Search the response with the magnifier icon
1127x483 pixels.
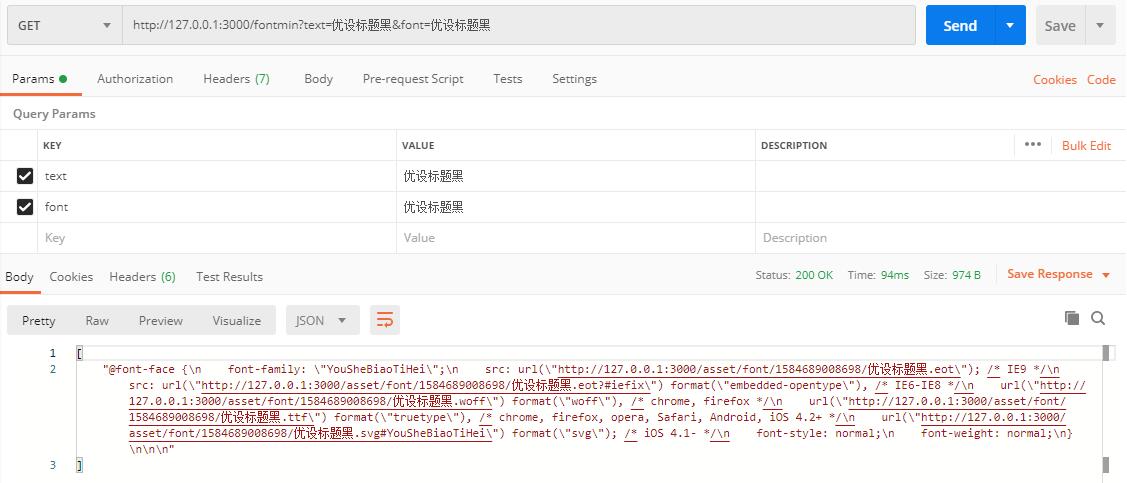1098,318
